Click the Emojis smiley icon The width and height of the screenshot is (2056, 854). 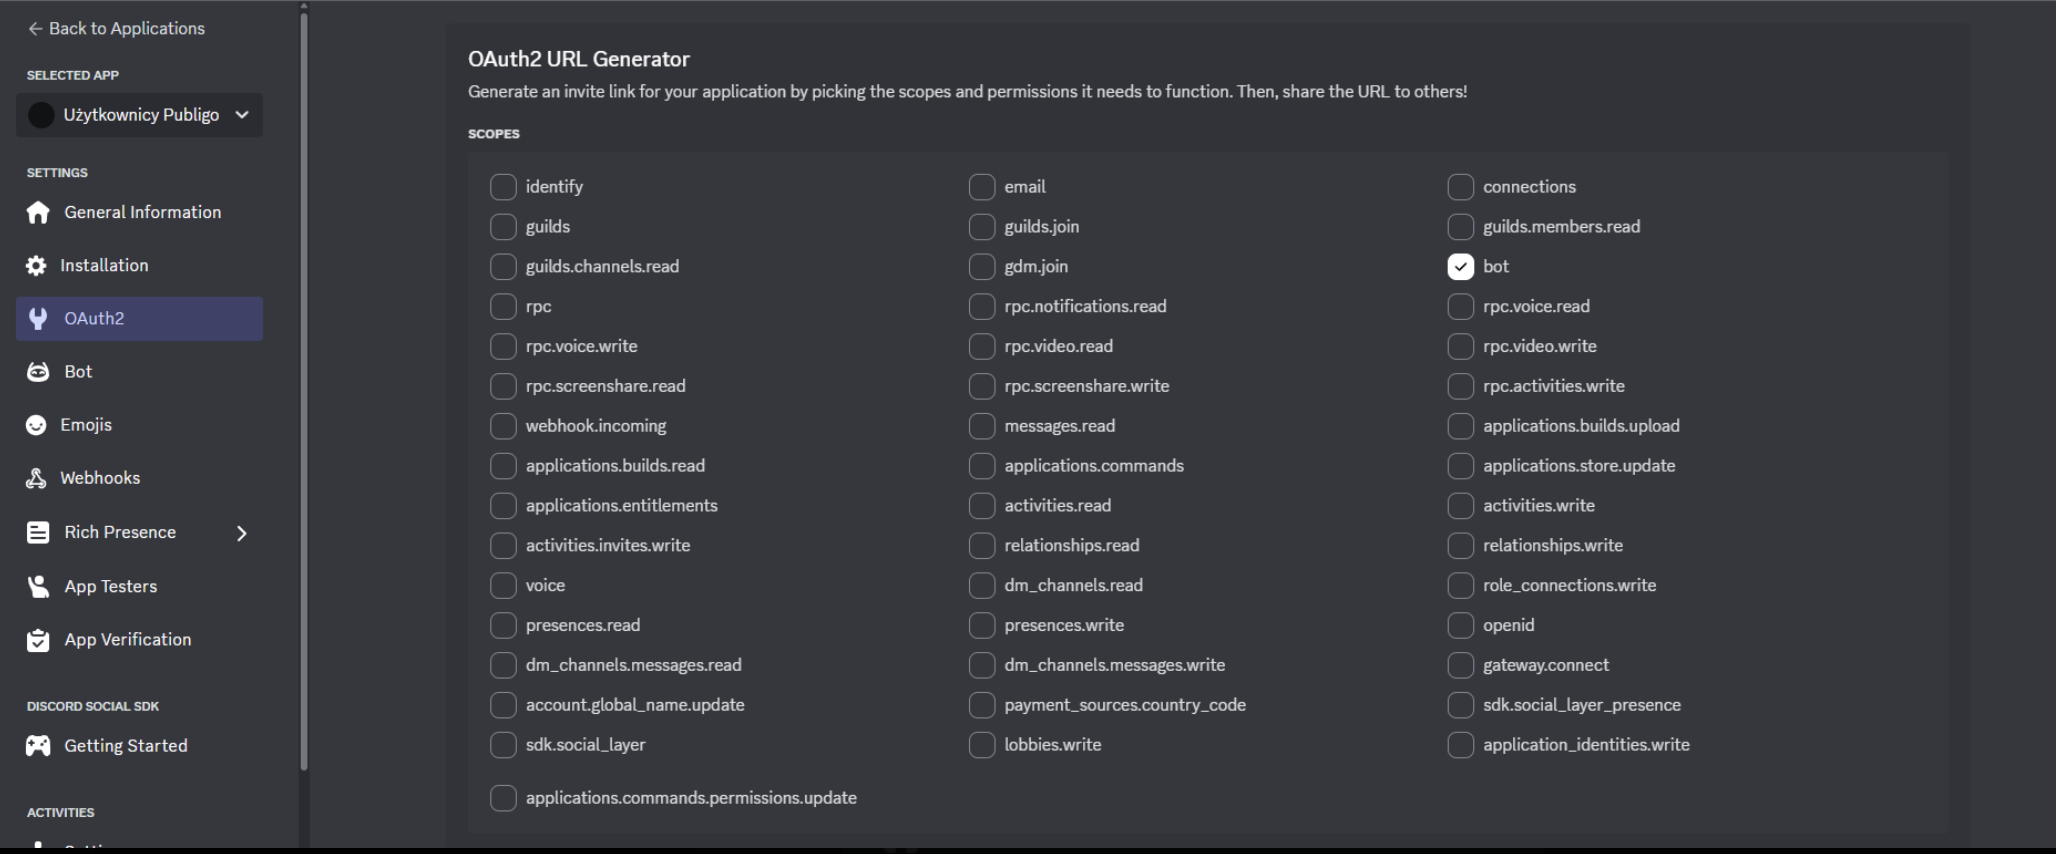36,425
